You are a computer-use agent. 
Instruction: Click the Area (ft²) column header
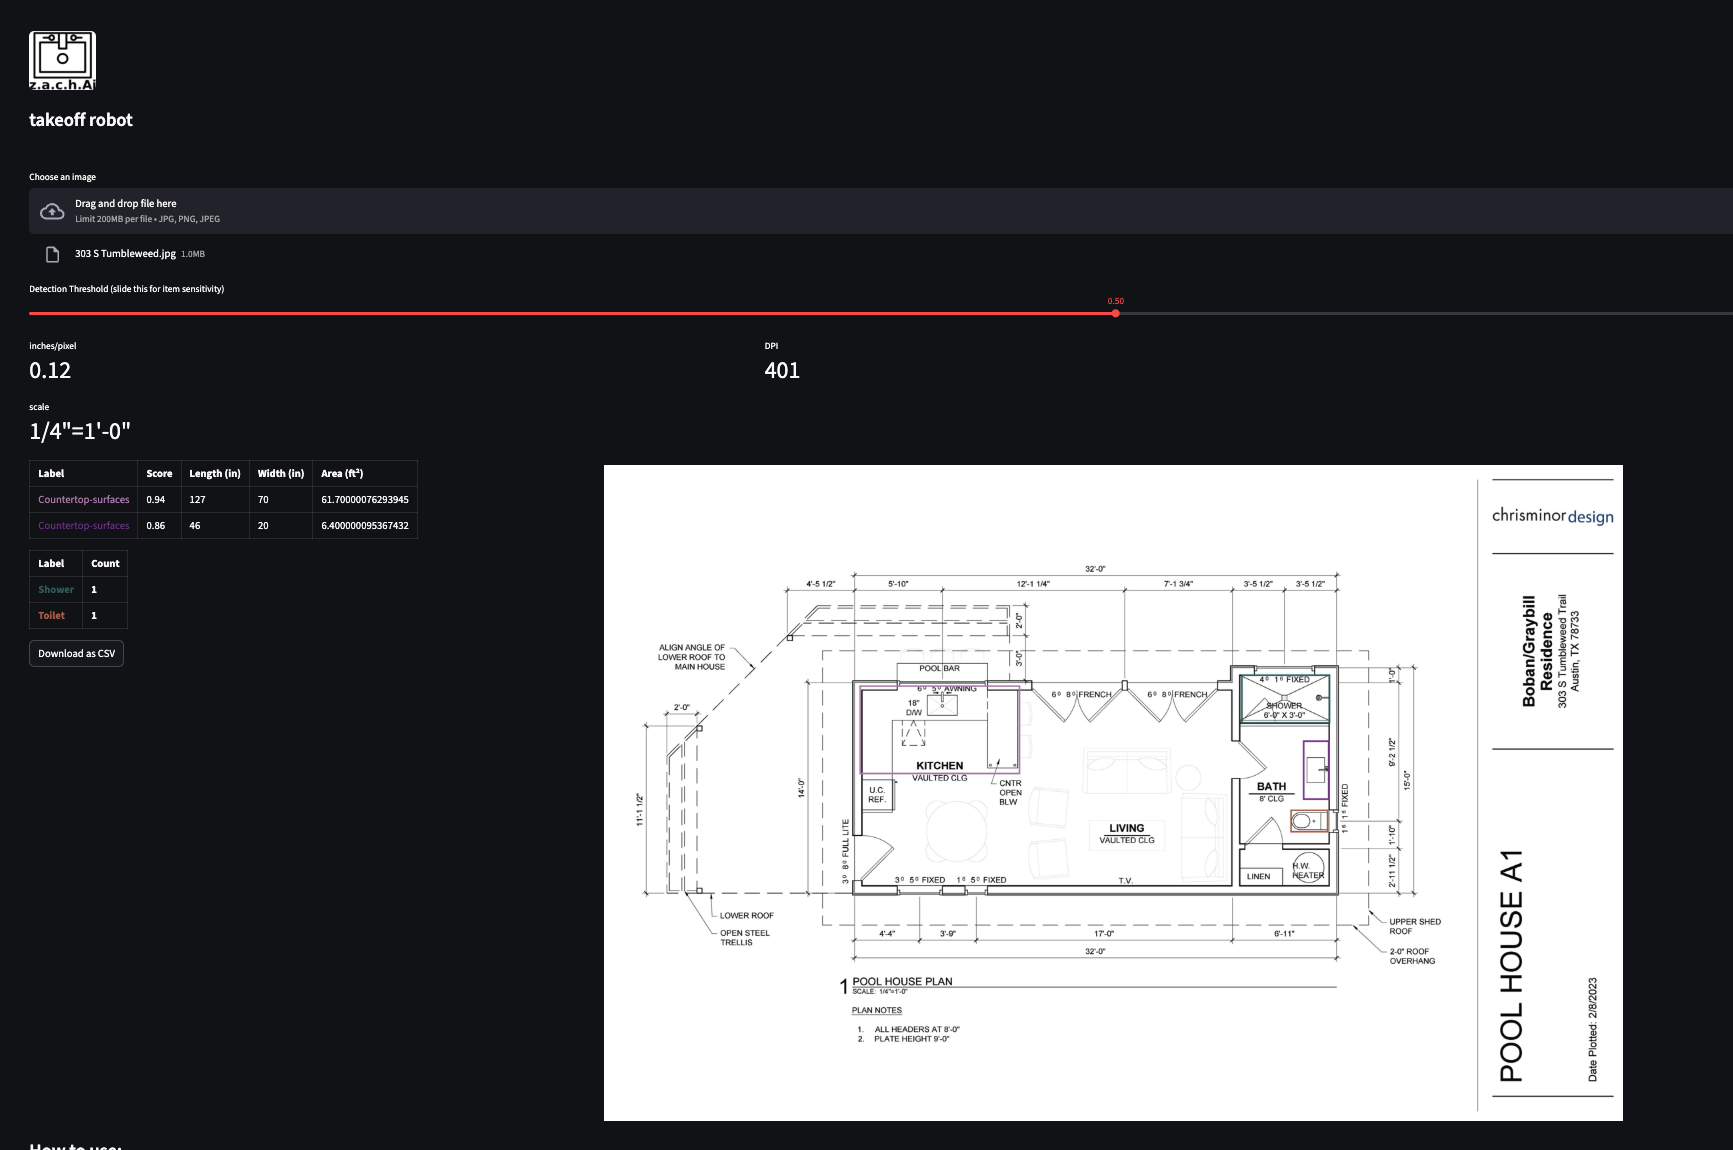coord(344,473)
